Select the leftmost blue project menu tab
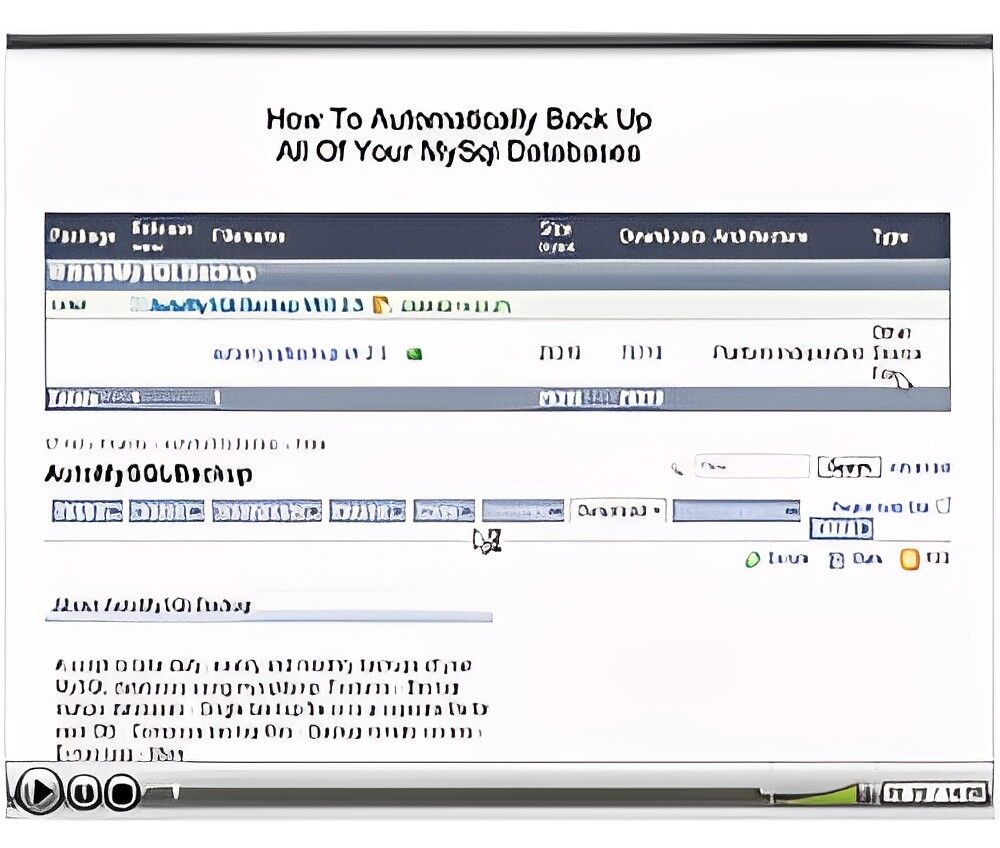The image size is (1000, 848). (x=87, y=511)
